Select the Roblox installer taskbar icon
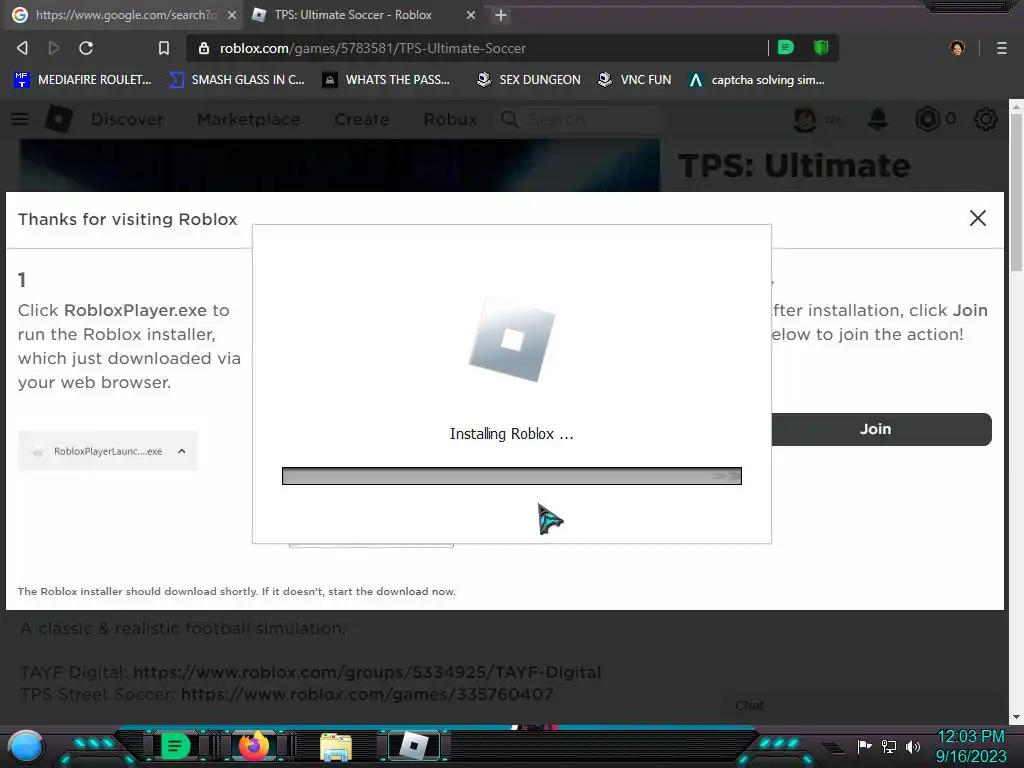Screen dimensions: 1024x768 pos(414,746)
